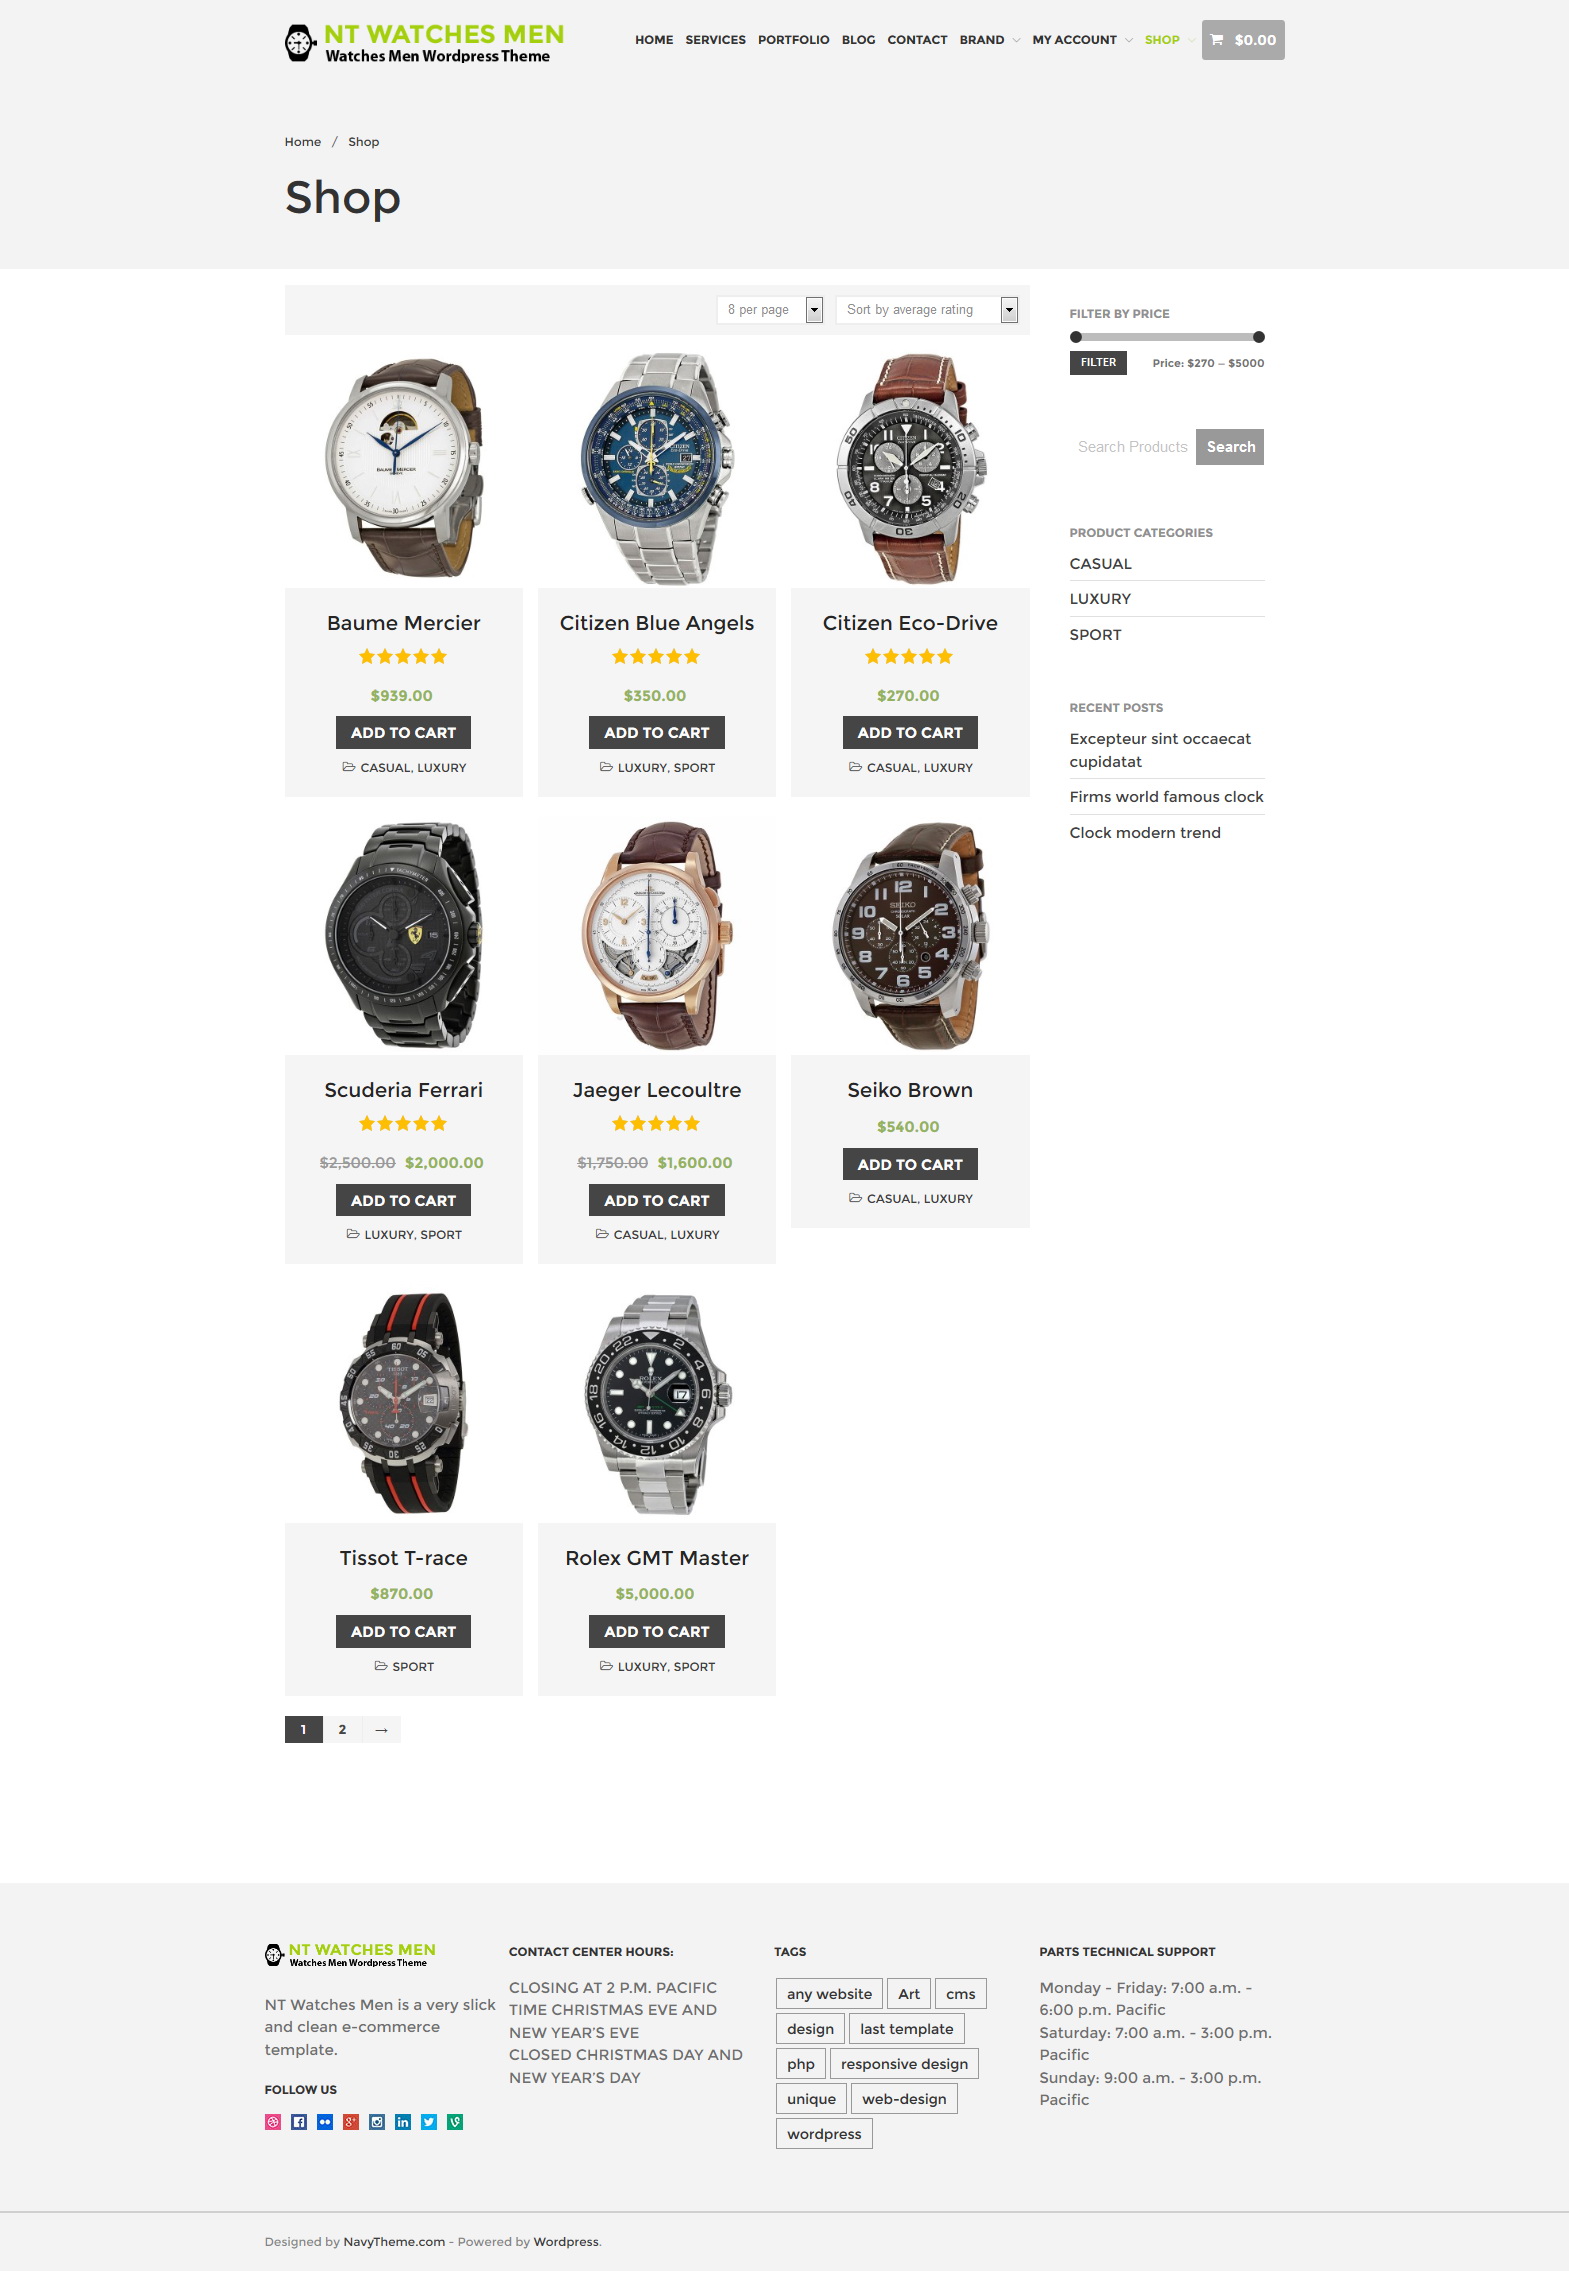Click the LinkedIn footer icon
This screenshot has width=1569, height=2271.
(403, 2122)
